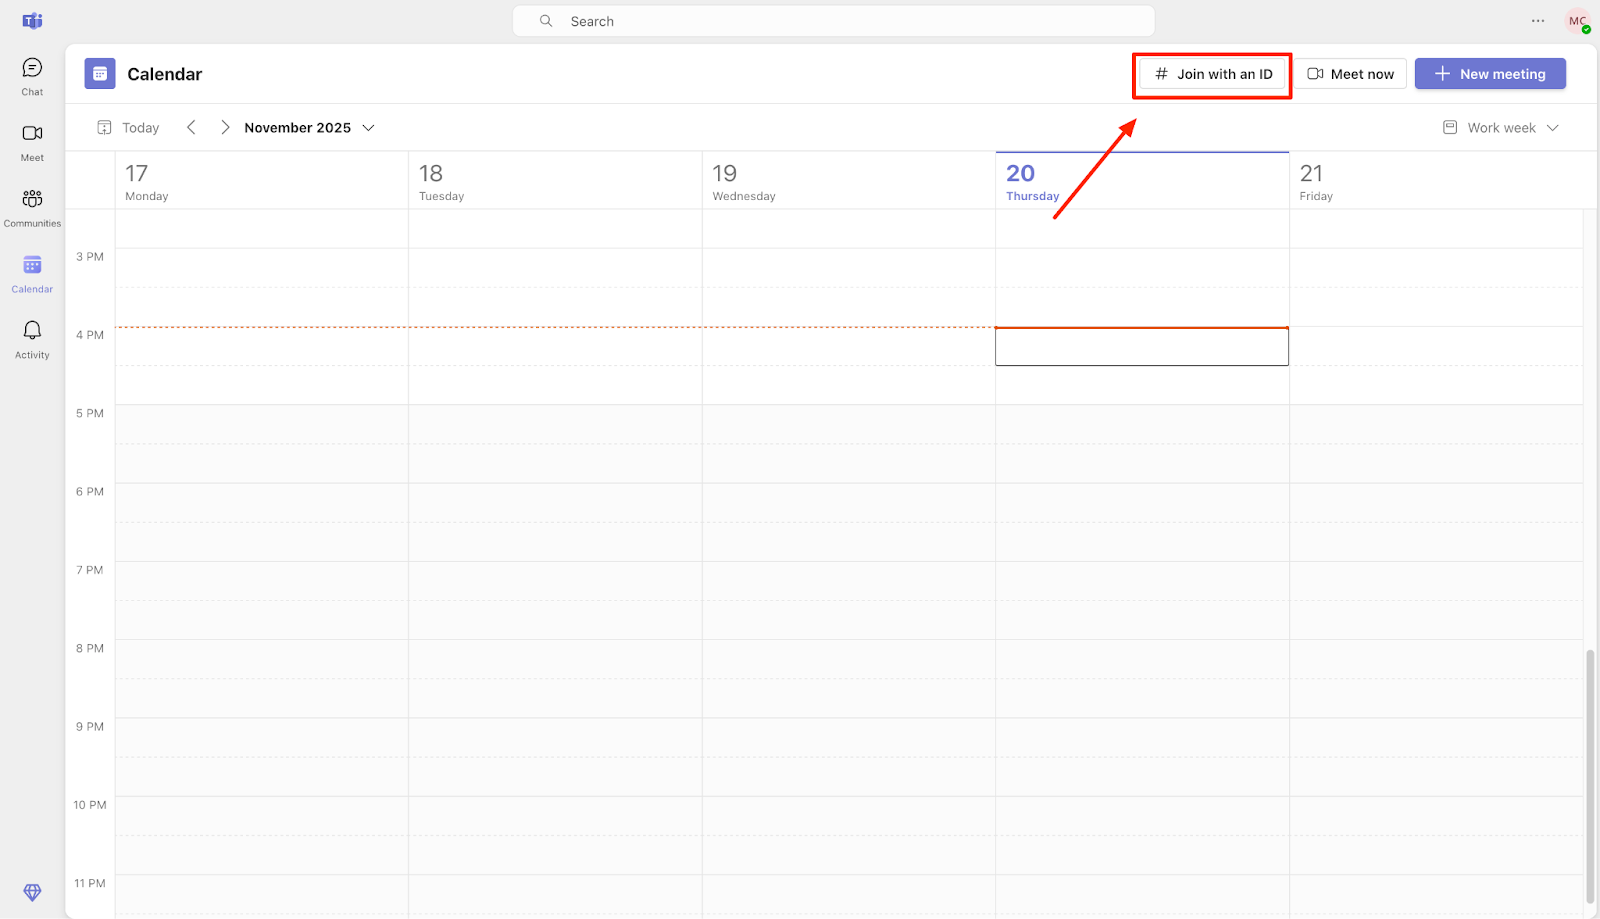Select the Thursday 4 PM time slot
Image resolution: width=1600 pixels, height=919 pixels.
coord(1141,347)
